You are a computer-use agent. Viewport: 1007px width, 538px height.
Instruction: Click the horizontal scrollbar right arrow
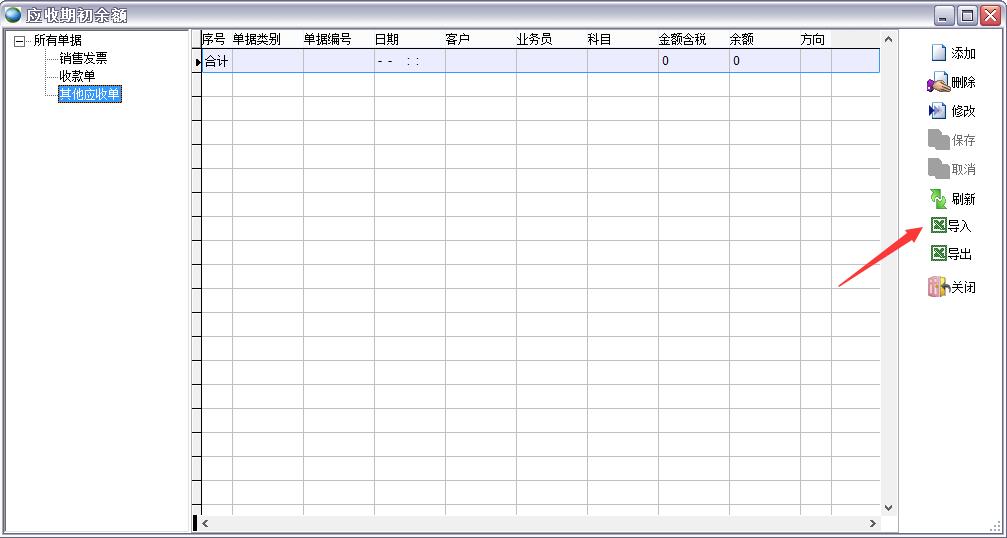(x=872, y=523)
